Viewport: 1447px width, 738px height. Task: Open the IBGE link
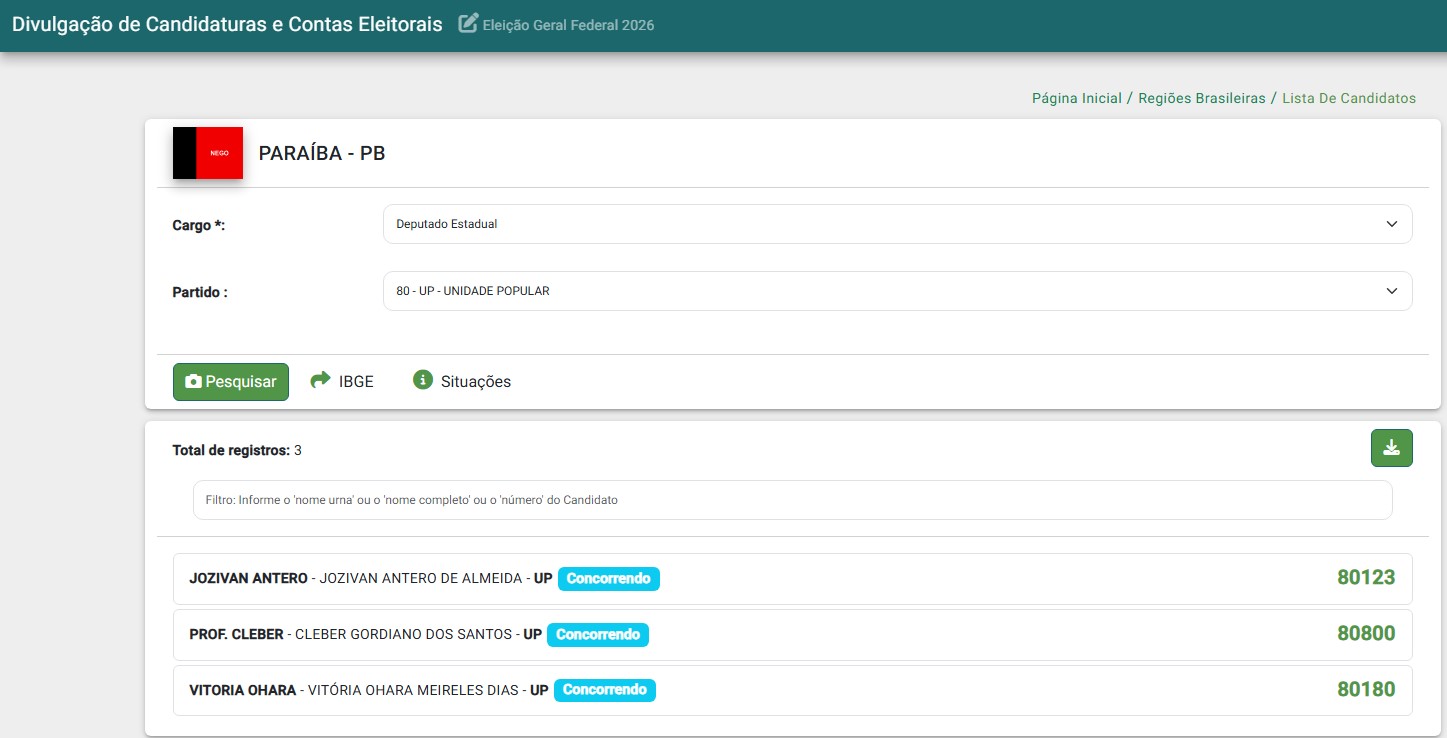click(x=356, y=382)
